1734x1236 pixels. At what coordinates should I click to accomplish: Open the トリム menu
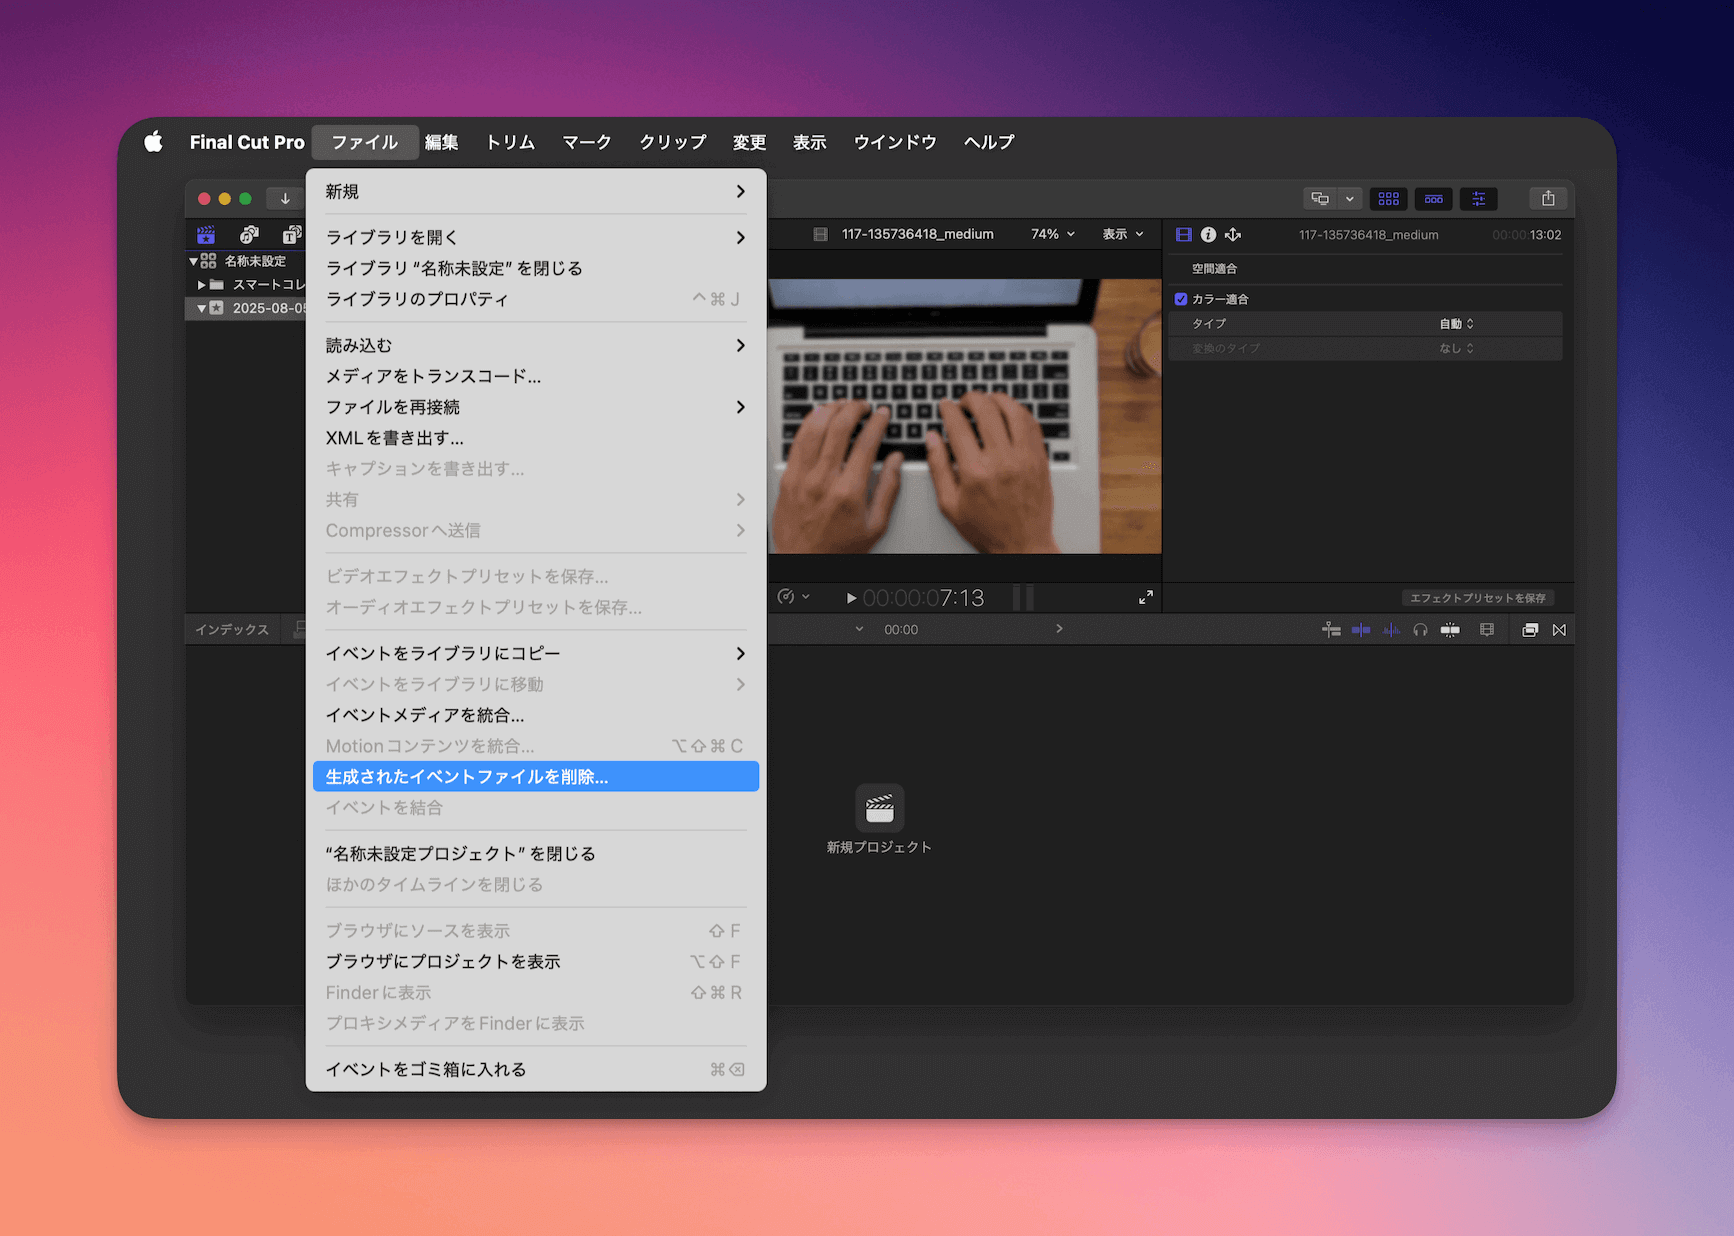click(x=510, y=142)
